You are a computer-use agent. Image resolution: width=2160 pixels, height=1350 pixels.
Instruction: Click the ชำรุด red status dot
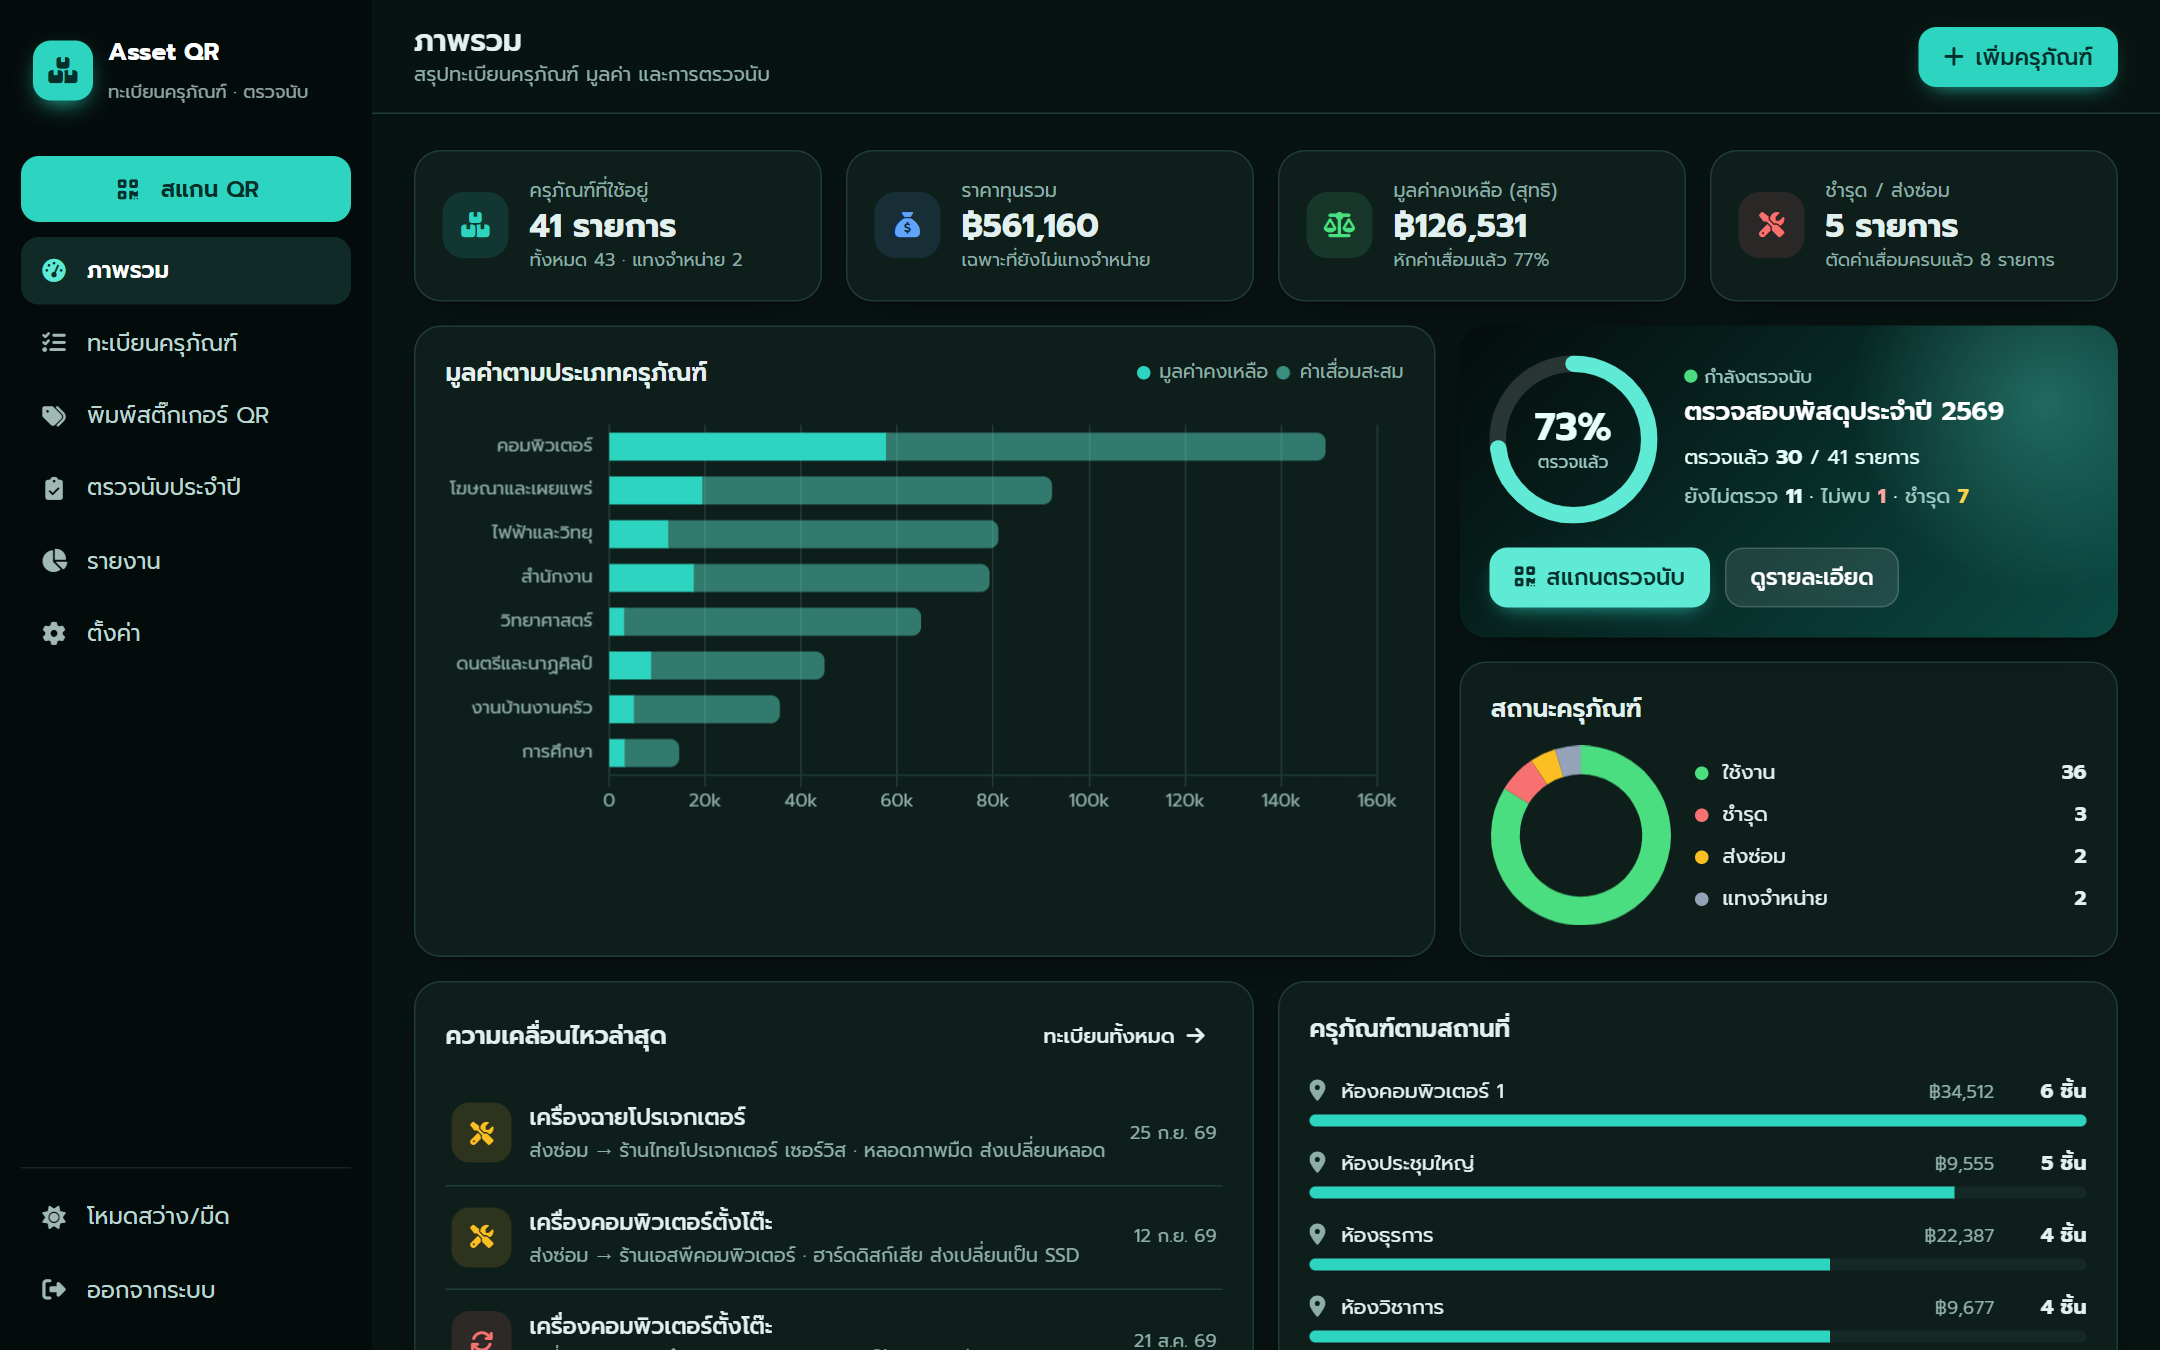pyautogui.click(x=1701, y=815)
